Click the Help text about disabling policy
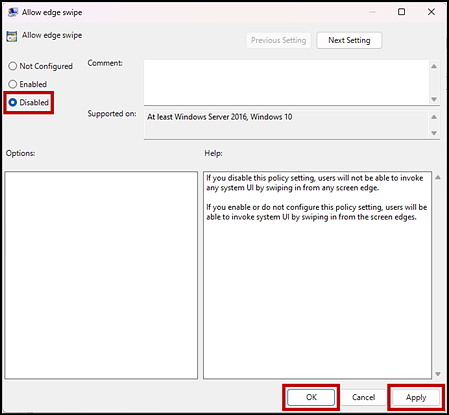 point(315,183)
